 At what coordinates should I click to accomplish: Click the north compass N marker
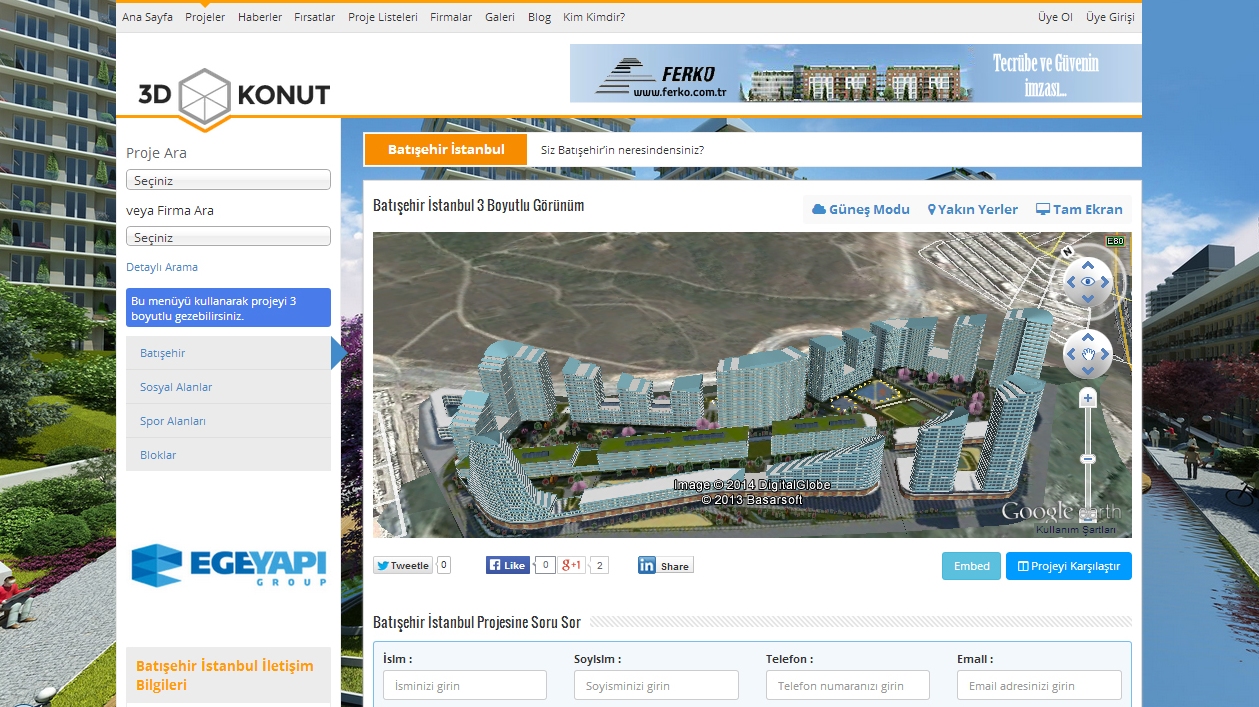pyautogui.click(x=1068, y=251)
